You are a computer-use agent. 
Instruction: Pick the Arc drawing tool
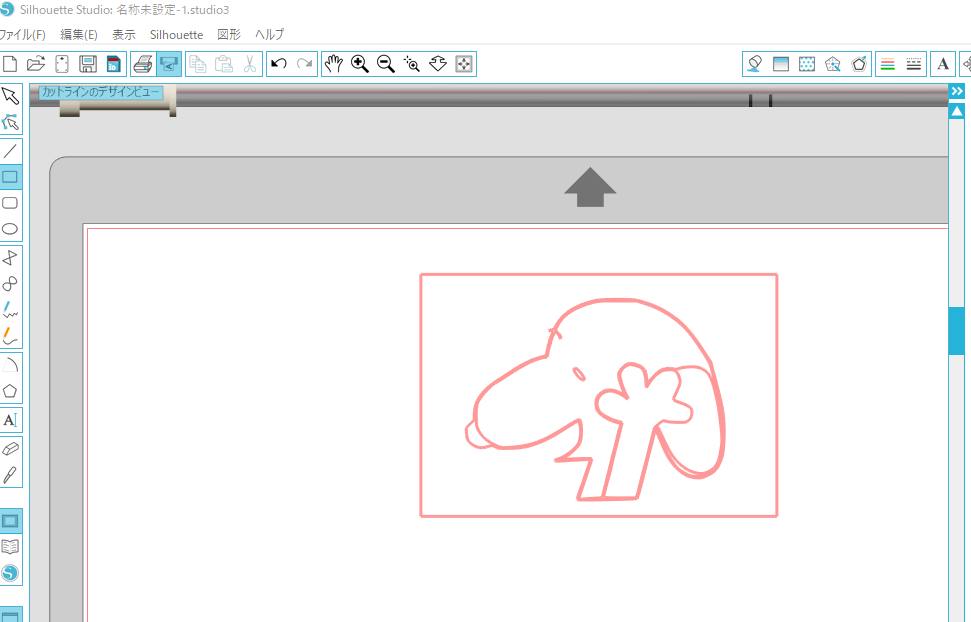tap(11, 364)
